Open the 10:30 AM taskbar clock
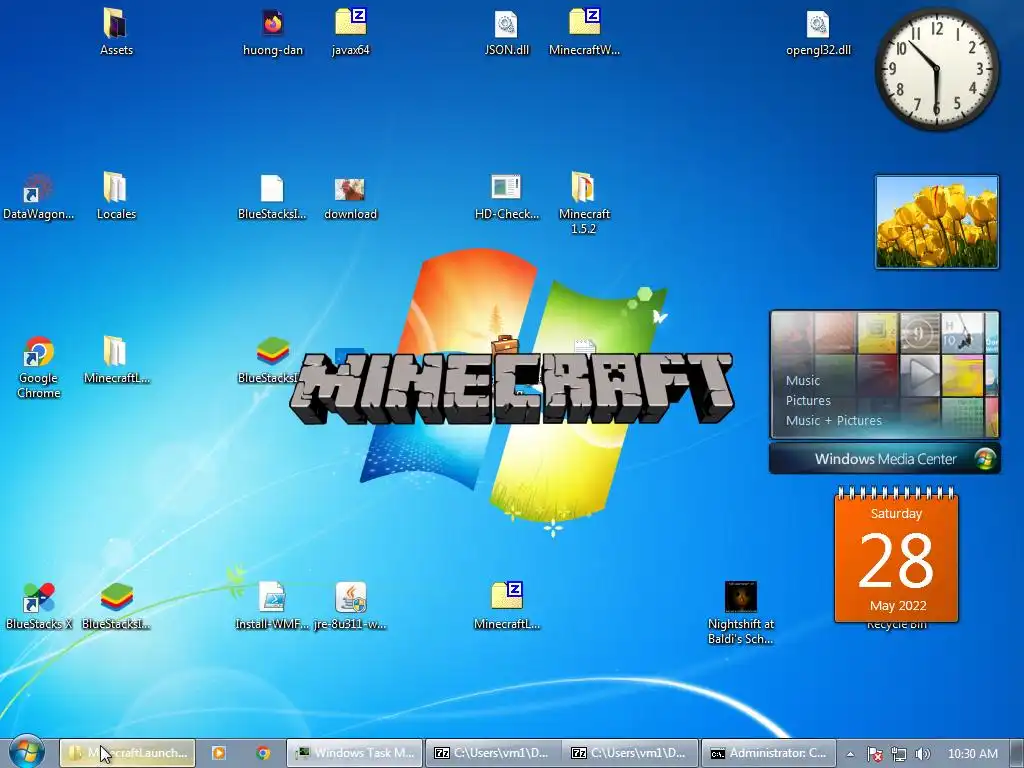 point(972,754)
